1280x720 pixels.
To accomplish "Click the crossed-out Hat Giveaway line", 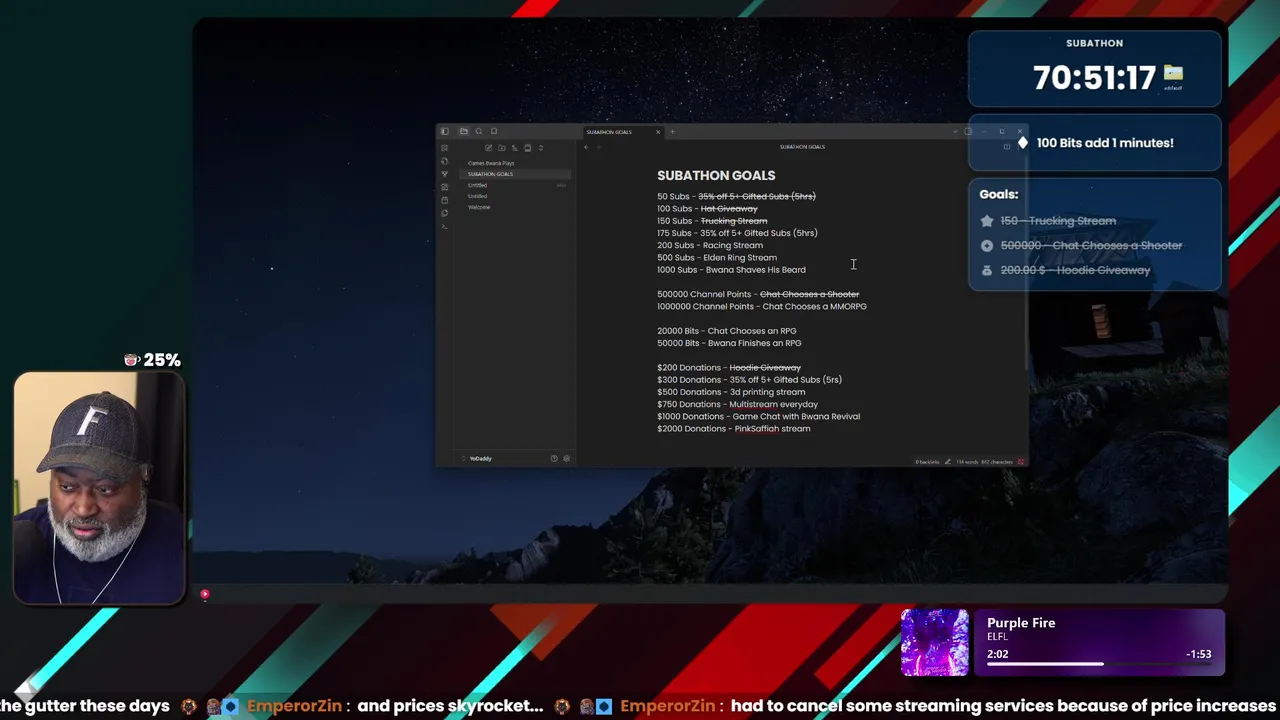I will point(707,209).
